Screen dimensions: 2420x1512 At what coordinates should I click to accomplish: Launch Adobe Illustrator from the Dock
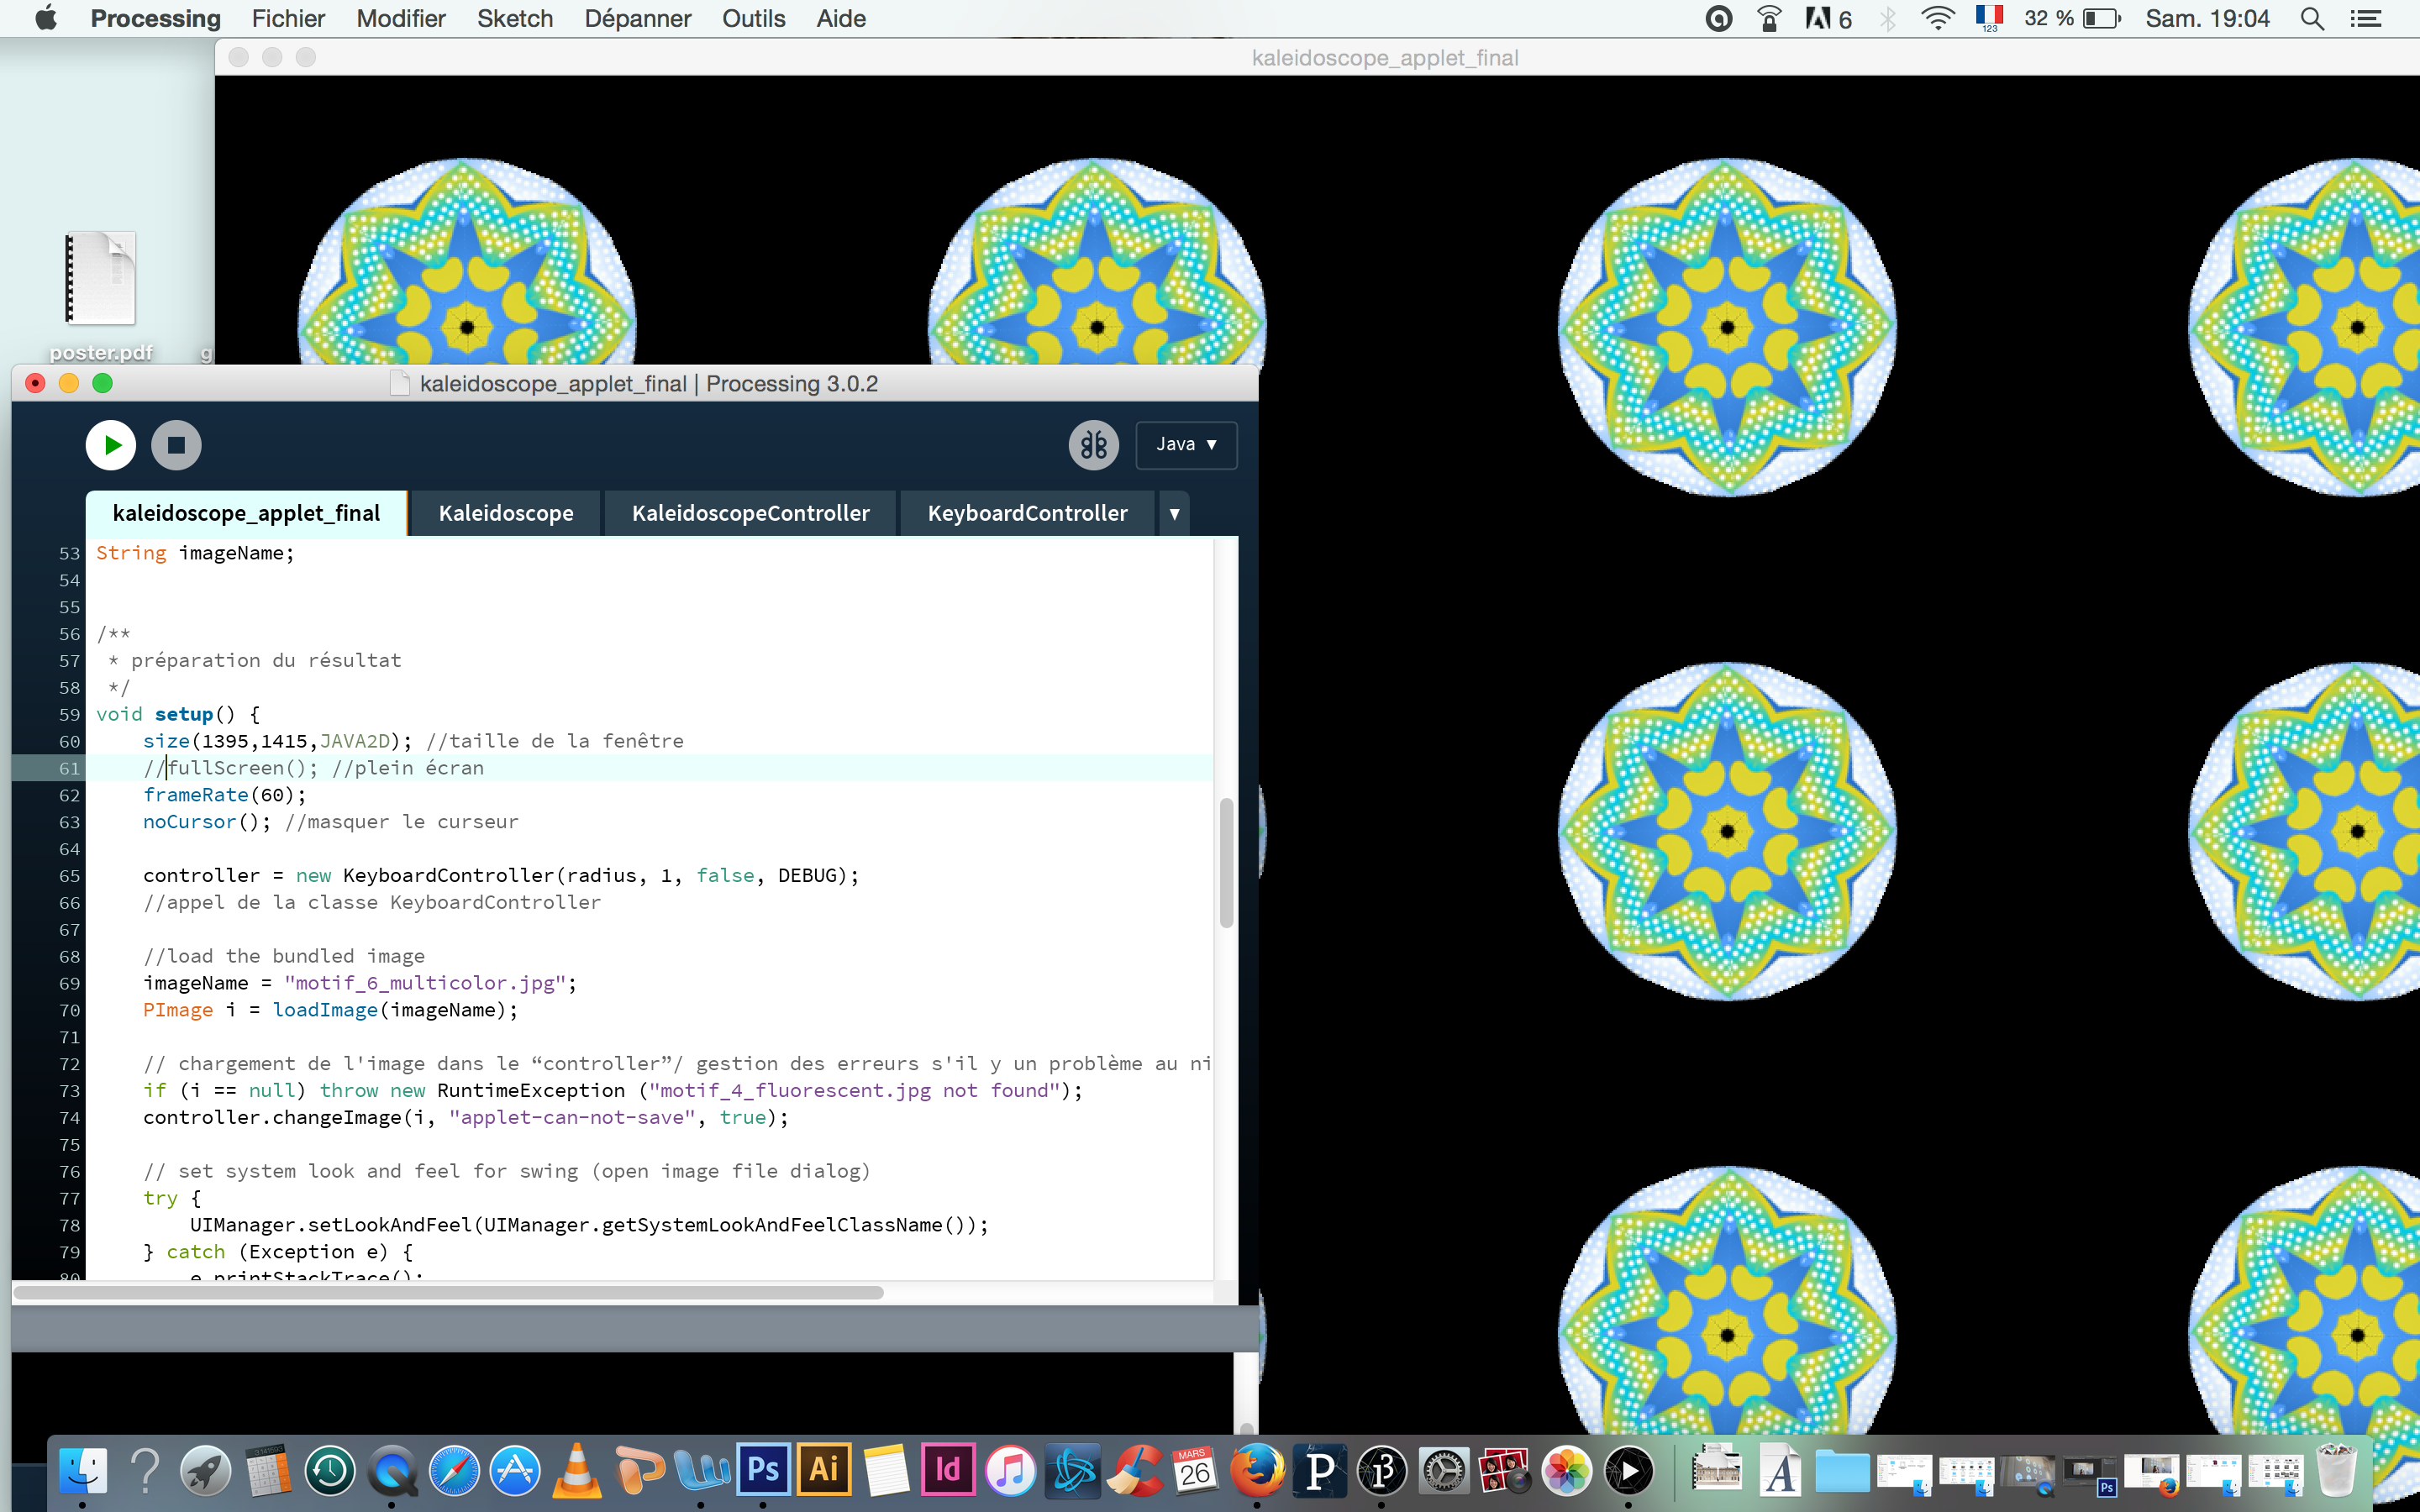pos(825,1469)
